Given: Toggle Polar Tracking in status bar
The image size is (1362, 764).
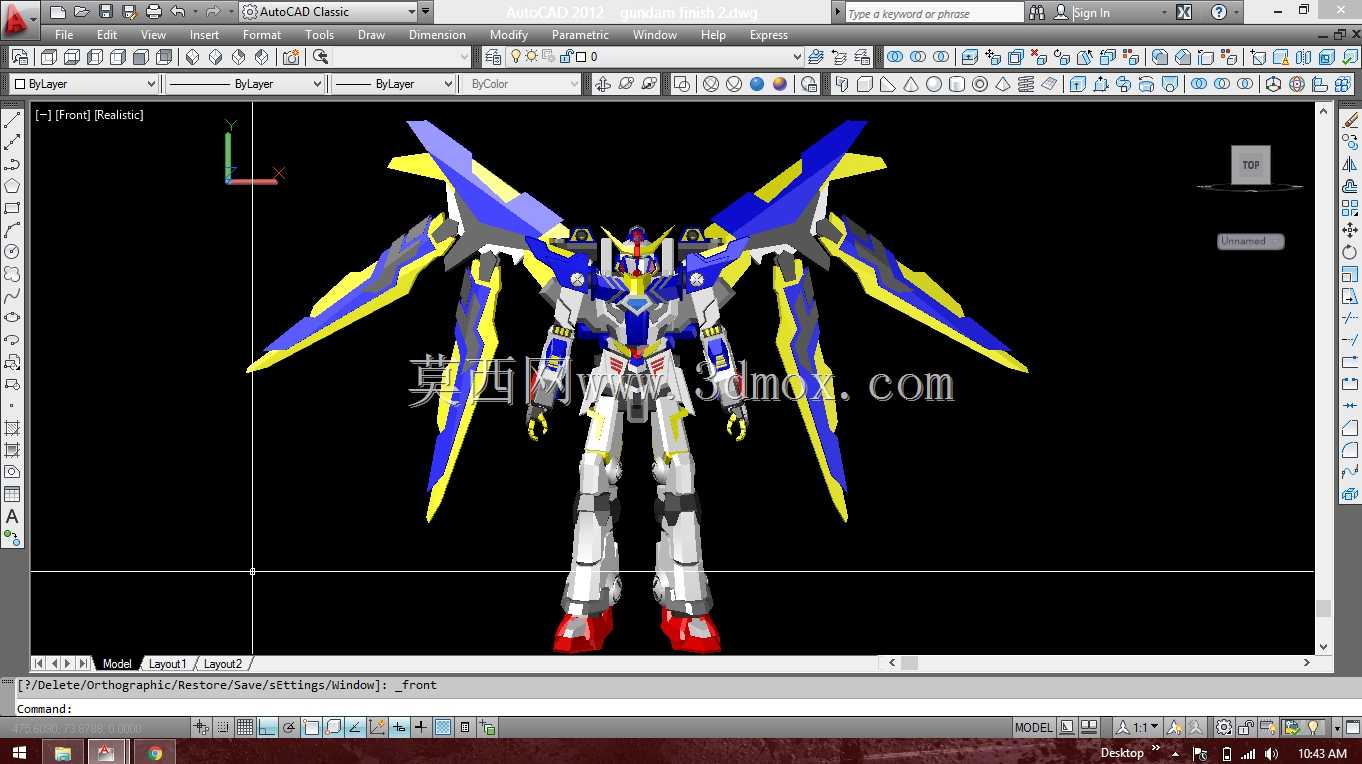Looking at the screenshot, I should 289,728.
